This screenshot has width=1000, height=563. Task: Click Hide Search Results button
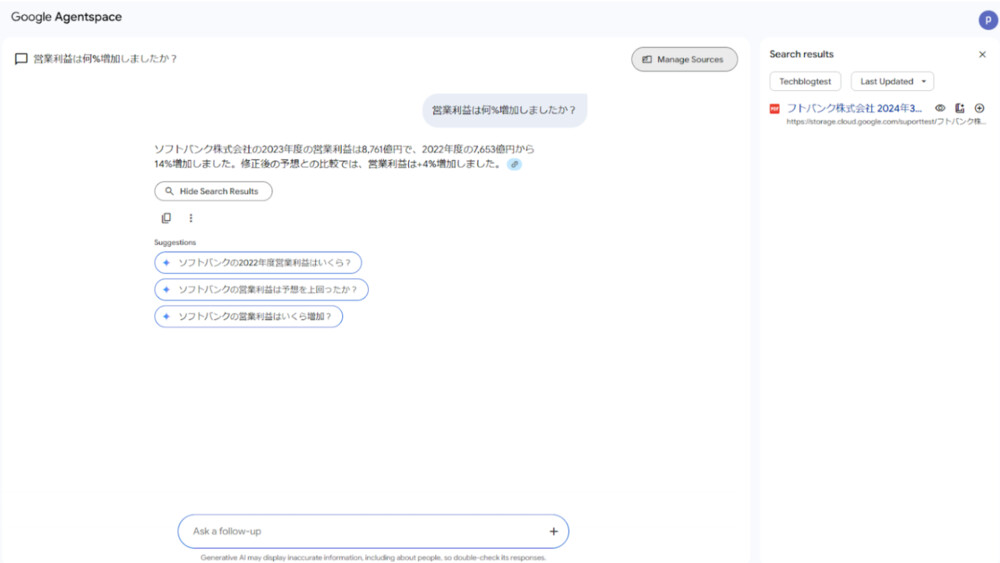tap(213, 191)
